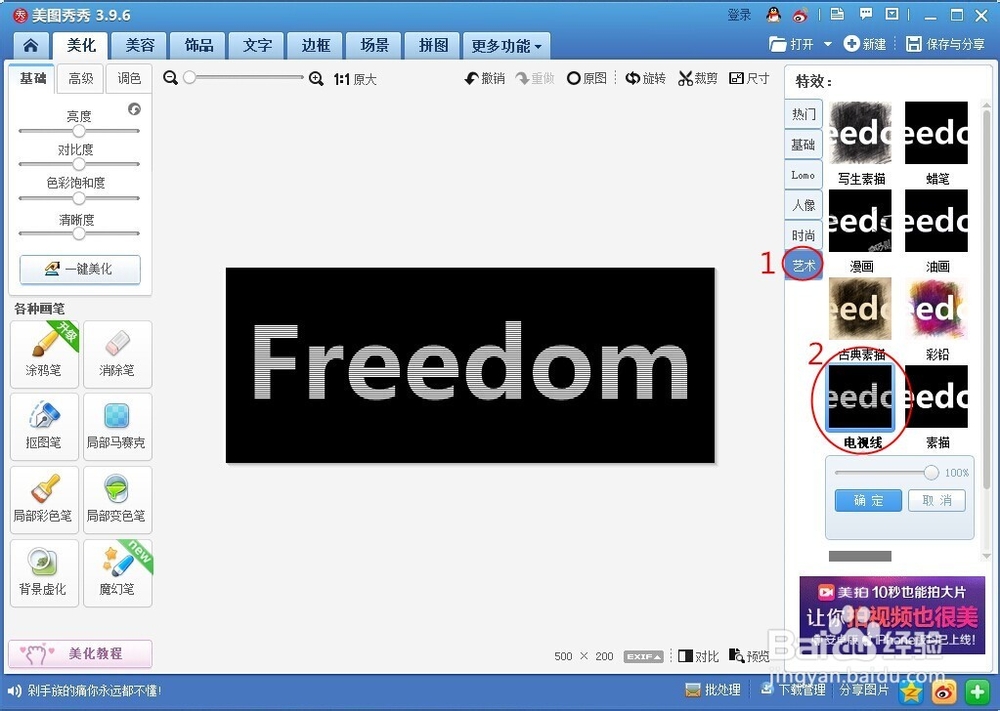
Task: Select the 魔幻笔 tool
Action: tap(117, 573)
